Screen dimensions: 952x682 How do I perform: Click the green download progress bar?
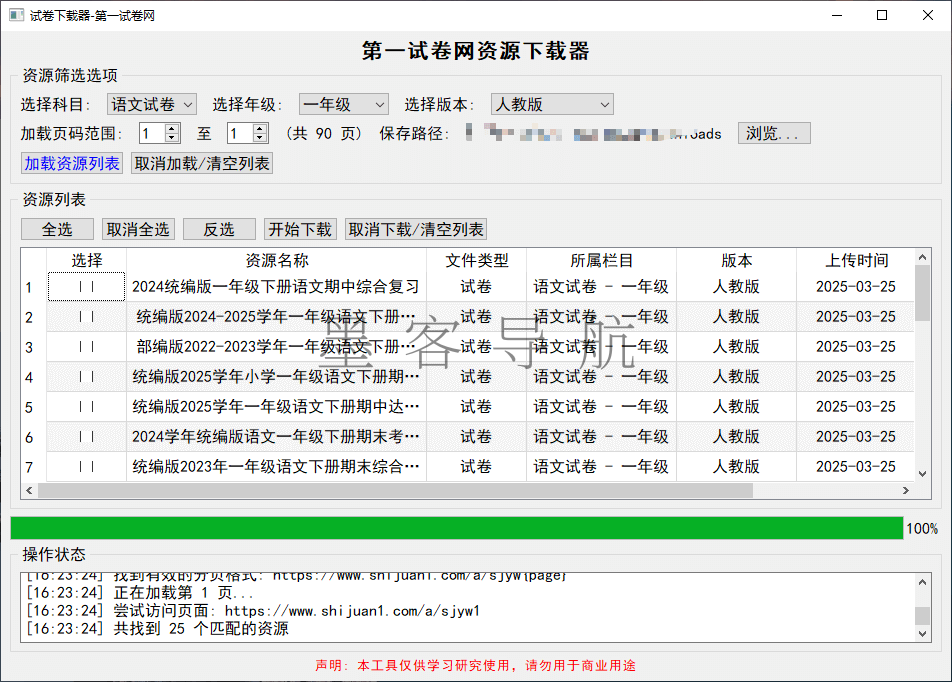457,528
